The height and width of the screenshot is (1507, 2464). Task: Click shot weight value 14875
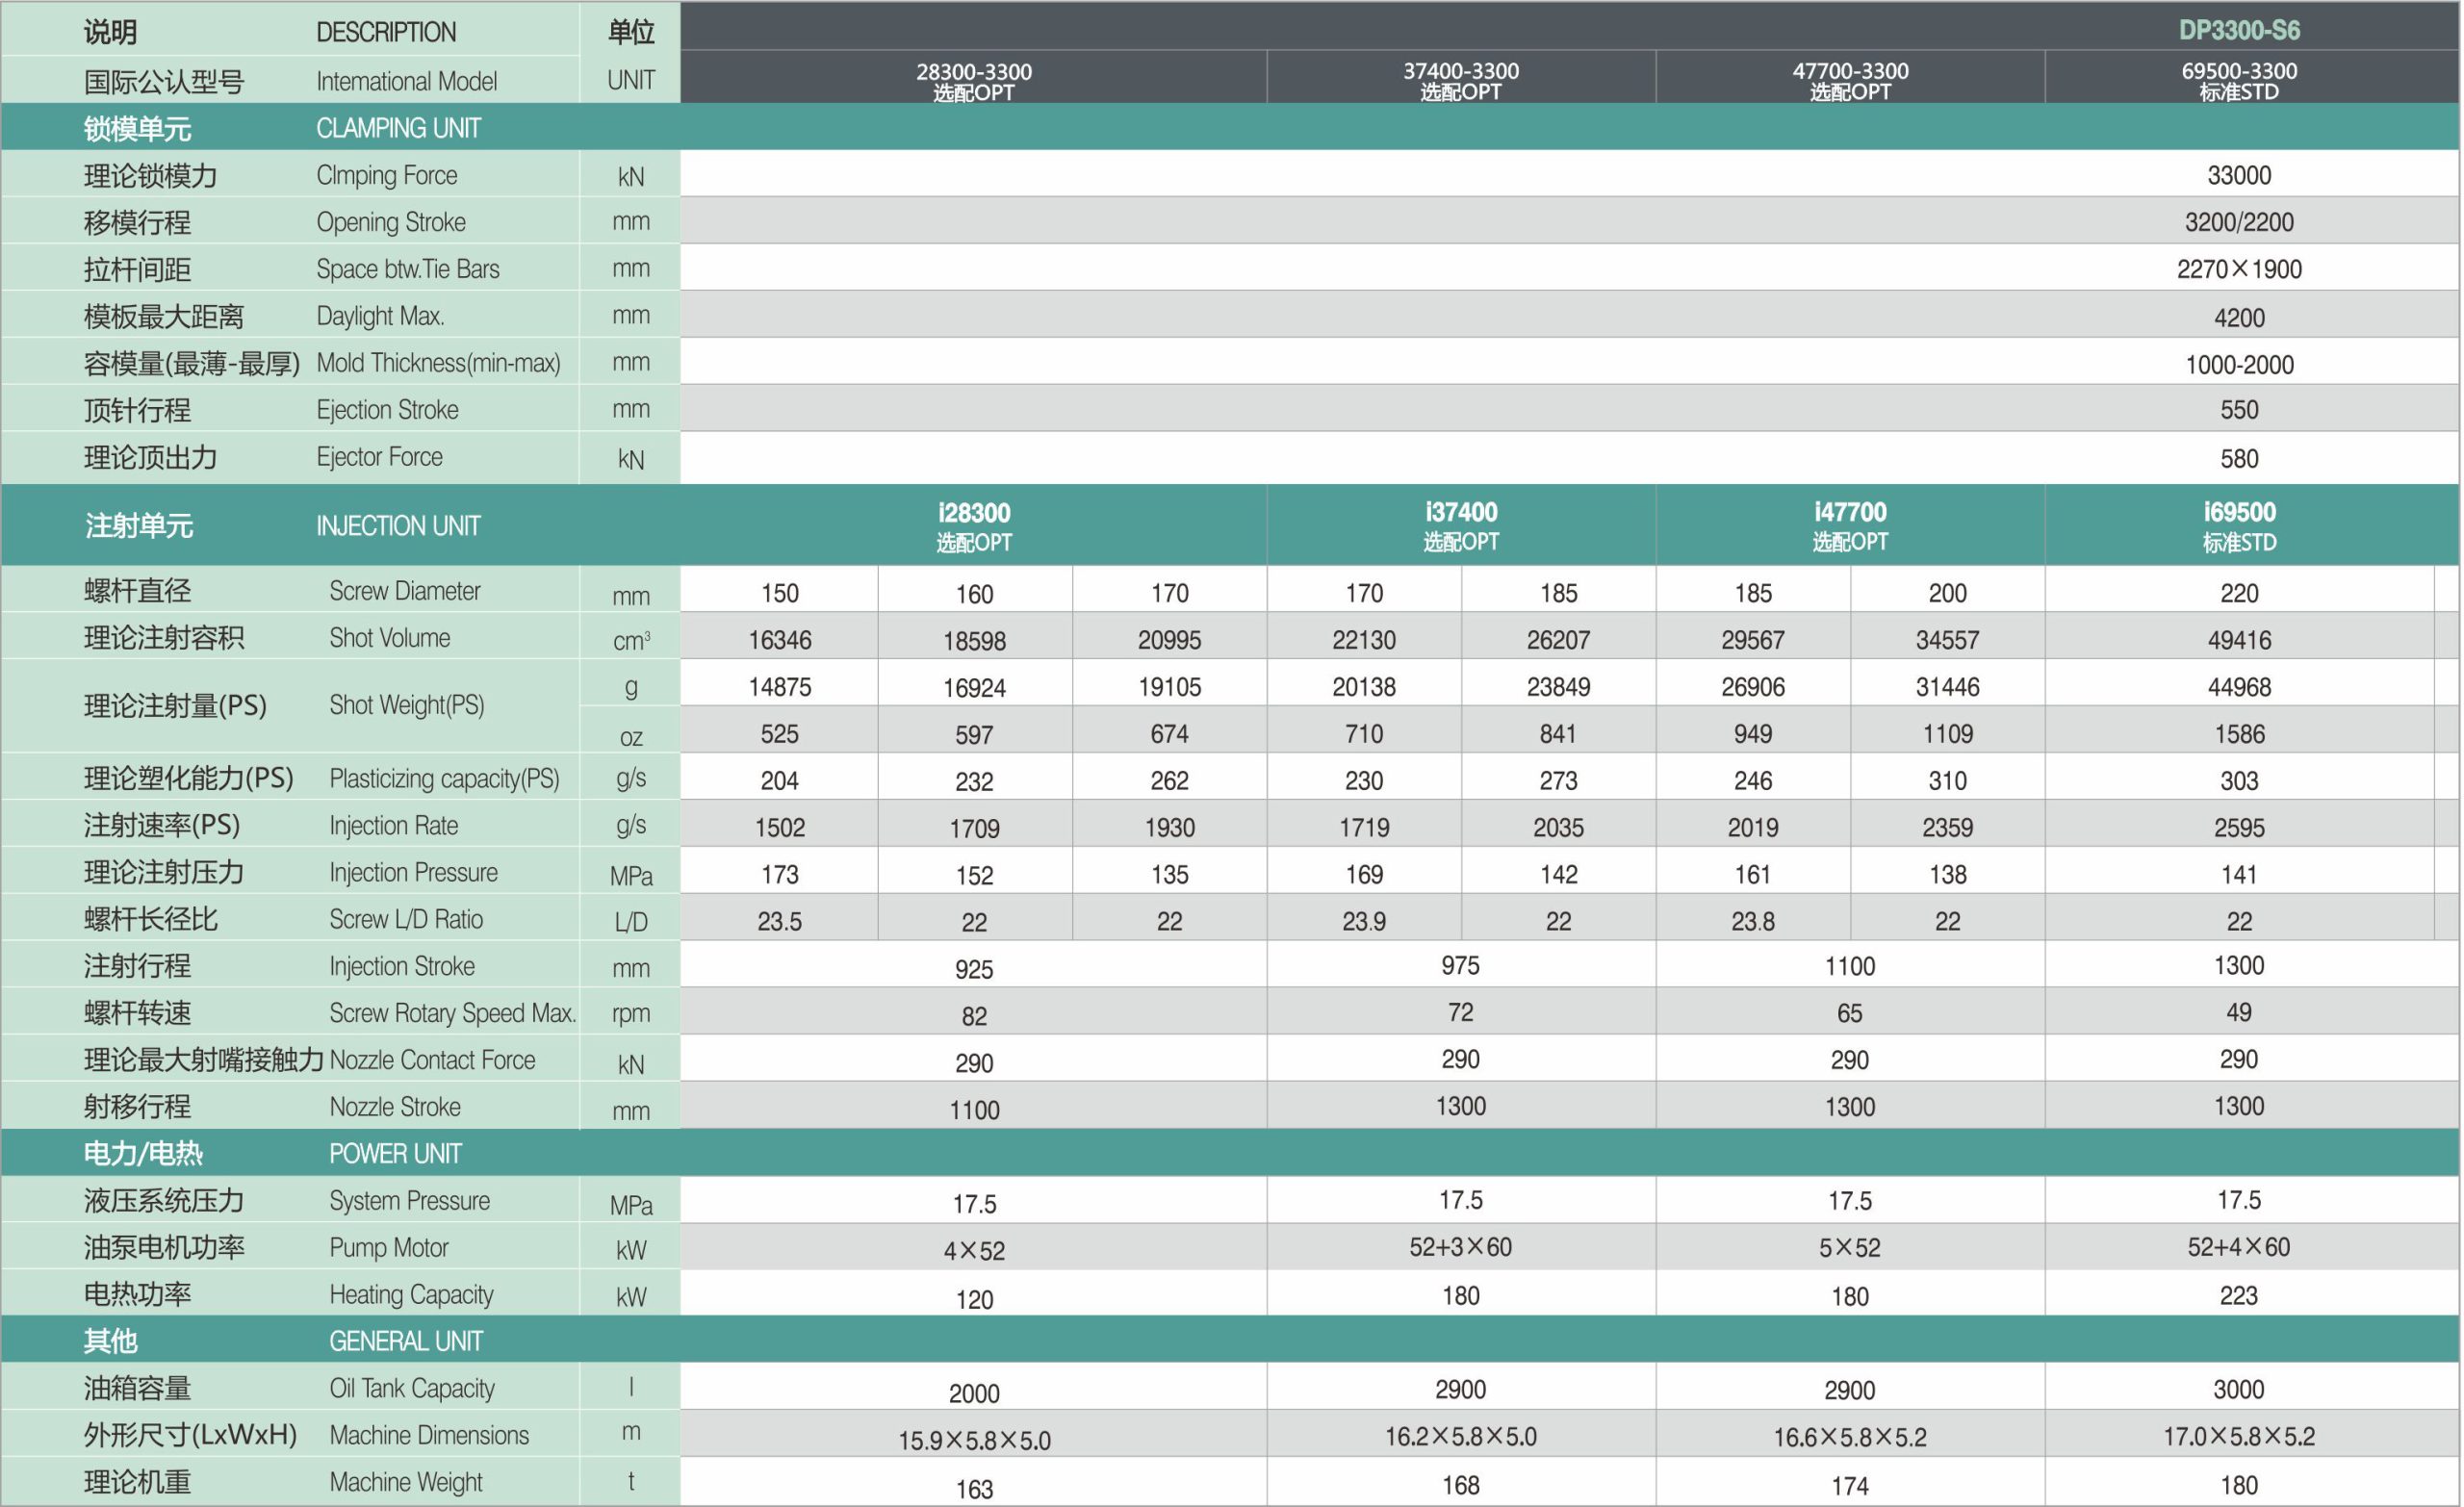[780, 687]
